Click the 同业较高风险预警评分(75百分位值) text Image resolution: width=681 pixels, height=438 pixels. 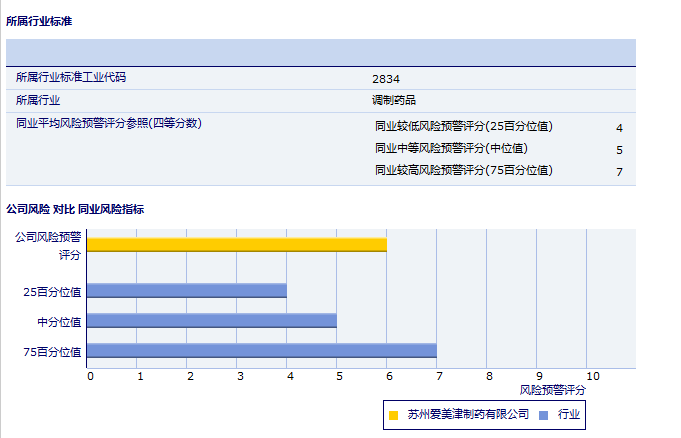tap(463, 170)
